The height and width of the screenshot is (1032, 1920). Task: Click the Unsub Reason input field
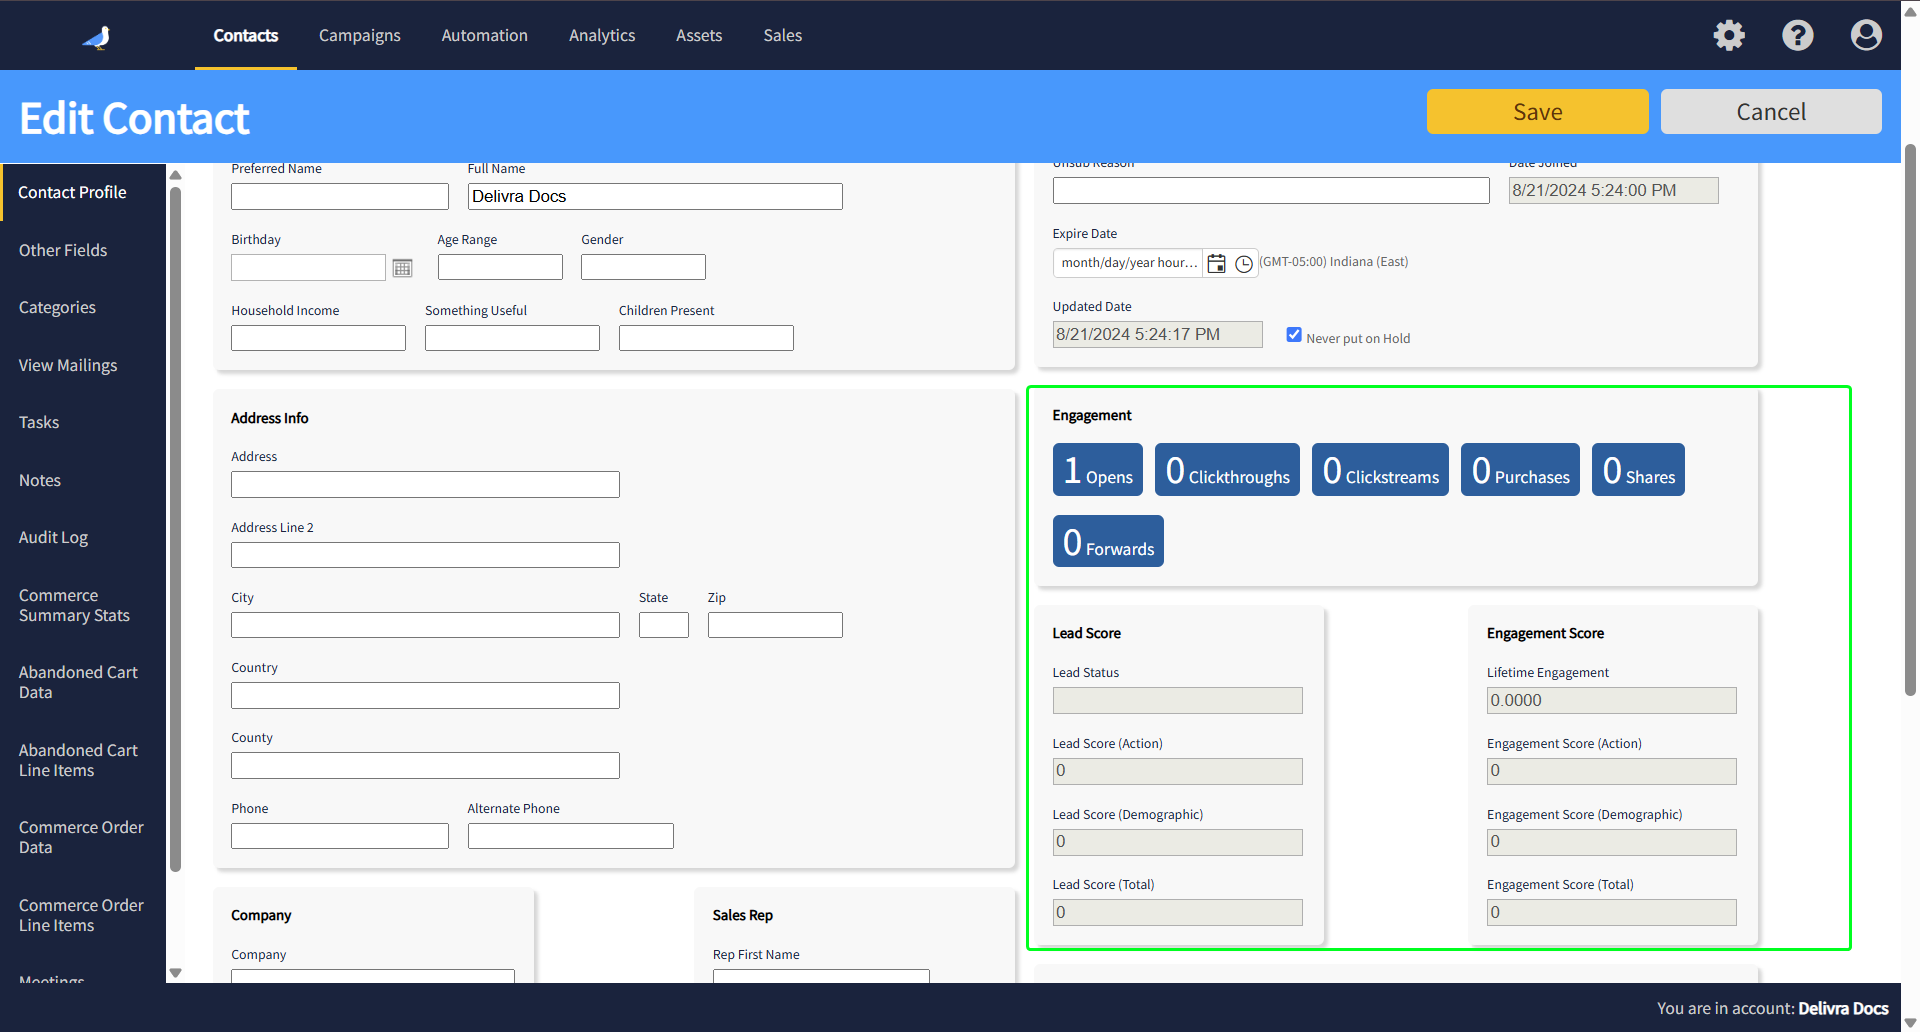tap(1271, 190)
